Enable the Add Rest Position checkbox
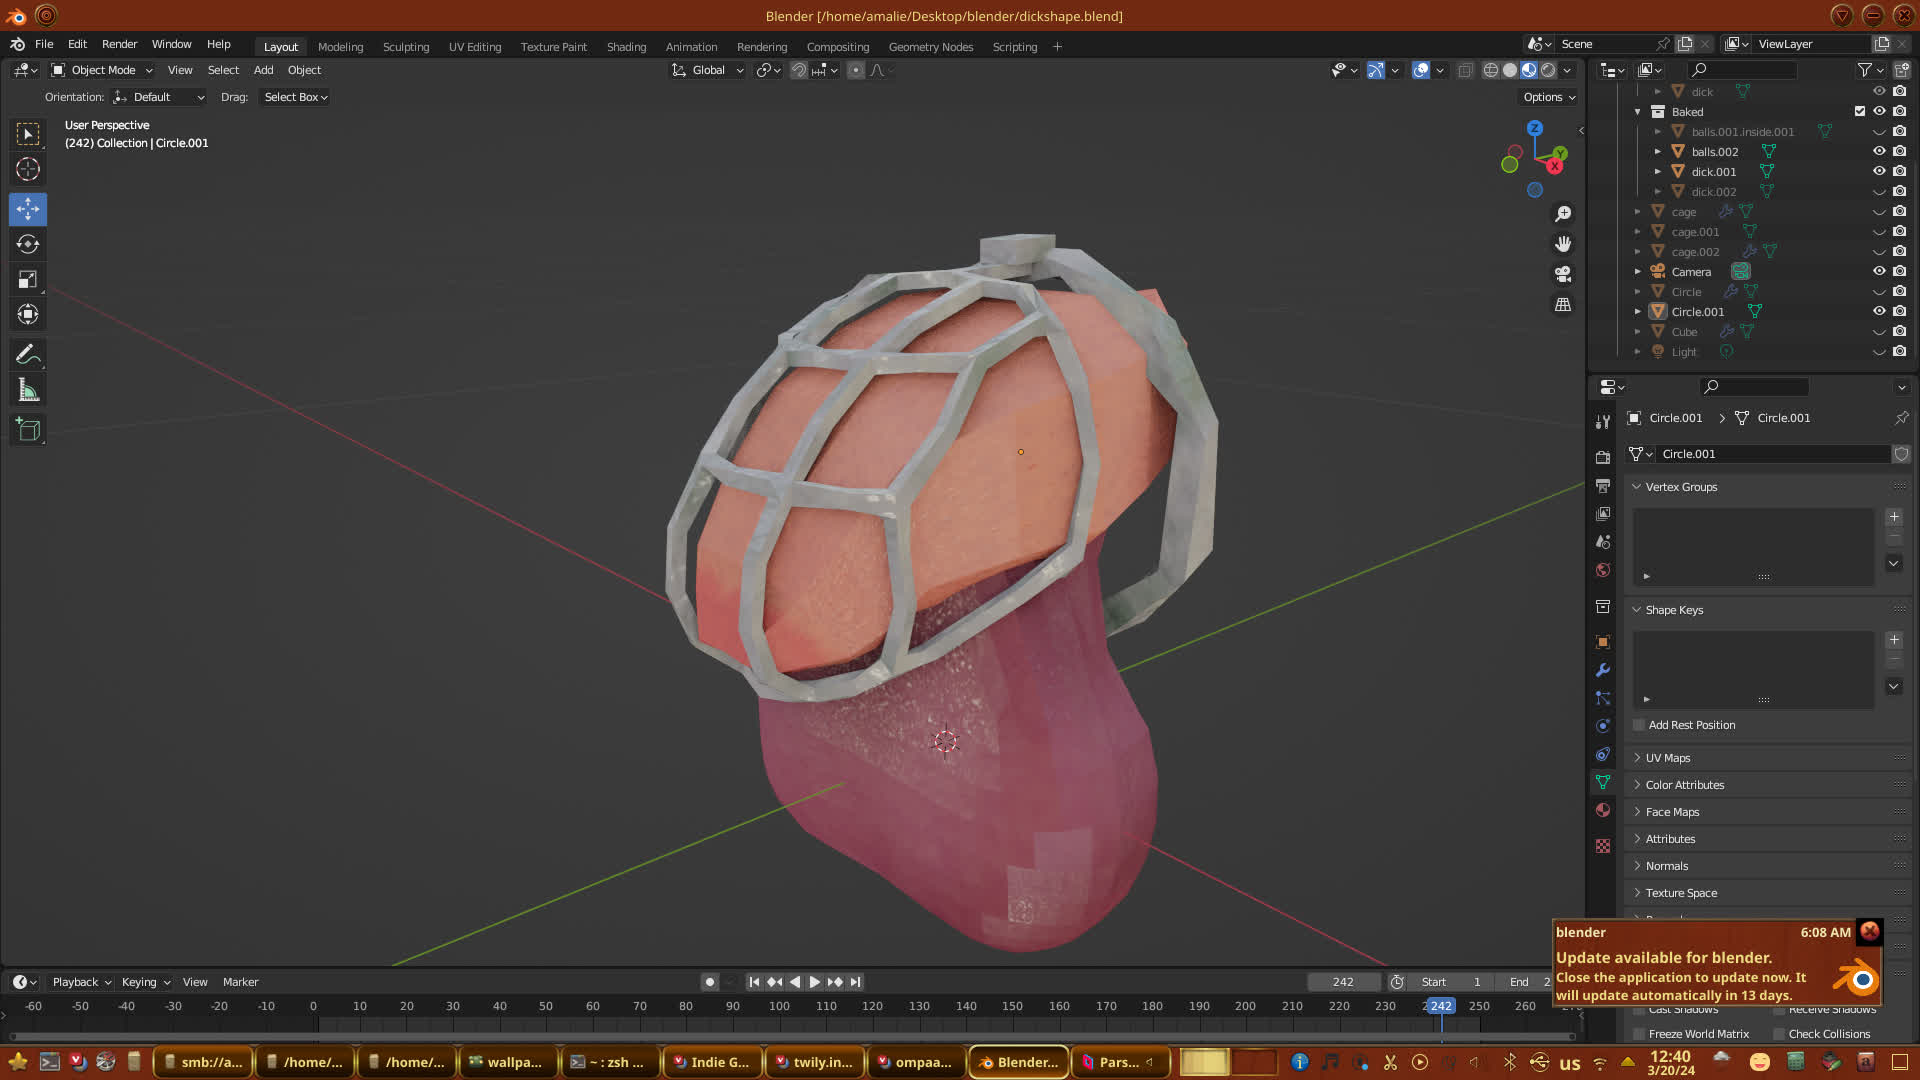The width and height of the screenshot is (1920, 1080). pyautogui.click(x=1639, y=725)
